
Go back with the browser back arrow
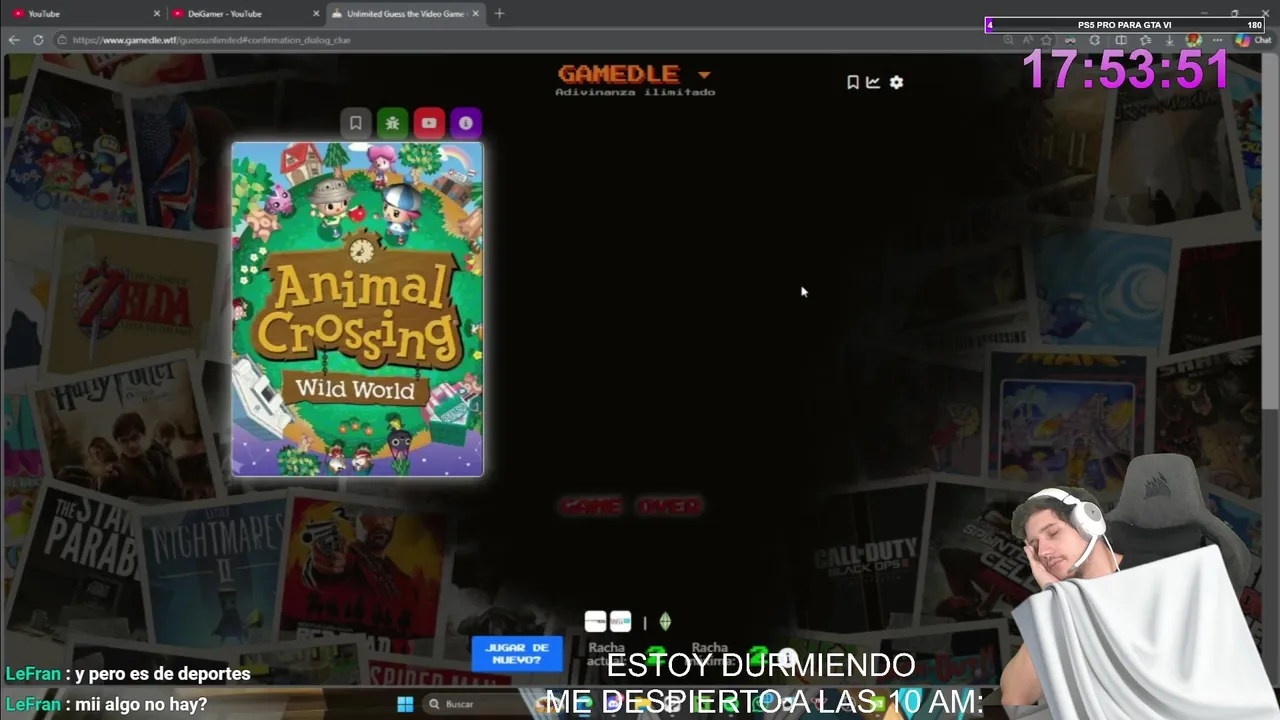coord(14,40)
